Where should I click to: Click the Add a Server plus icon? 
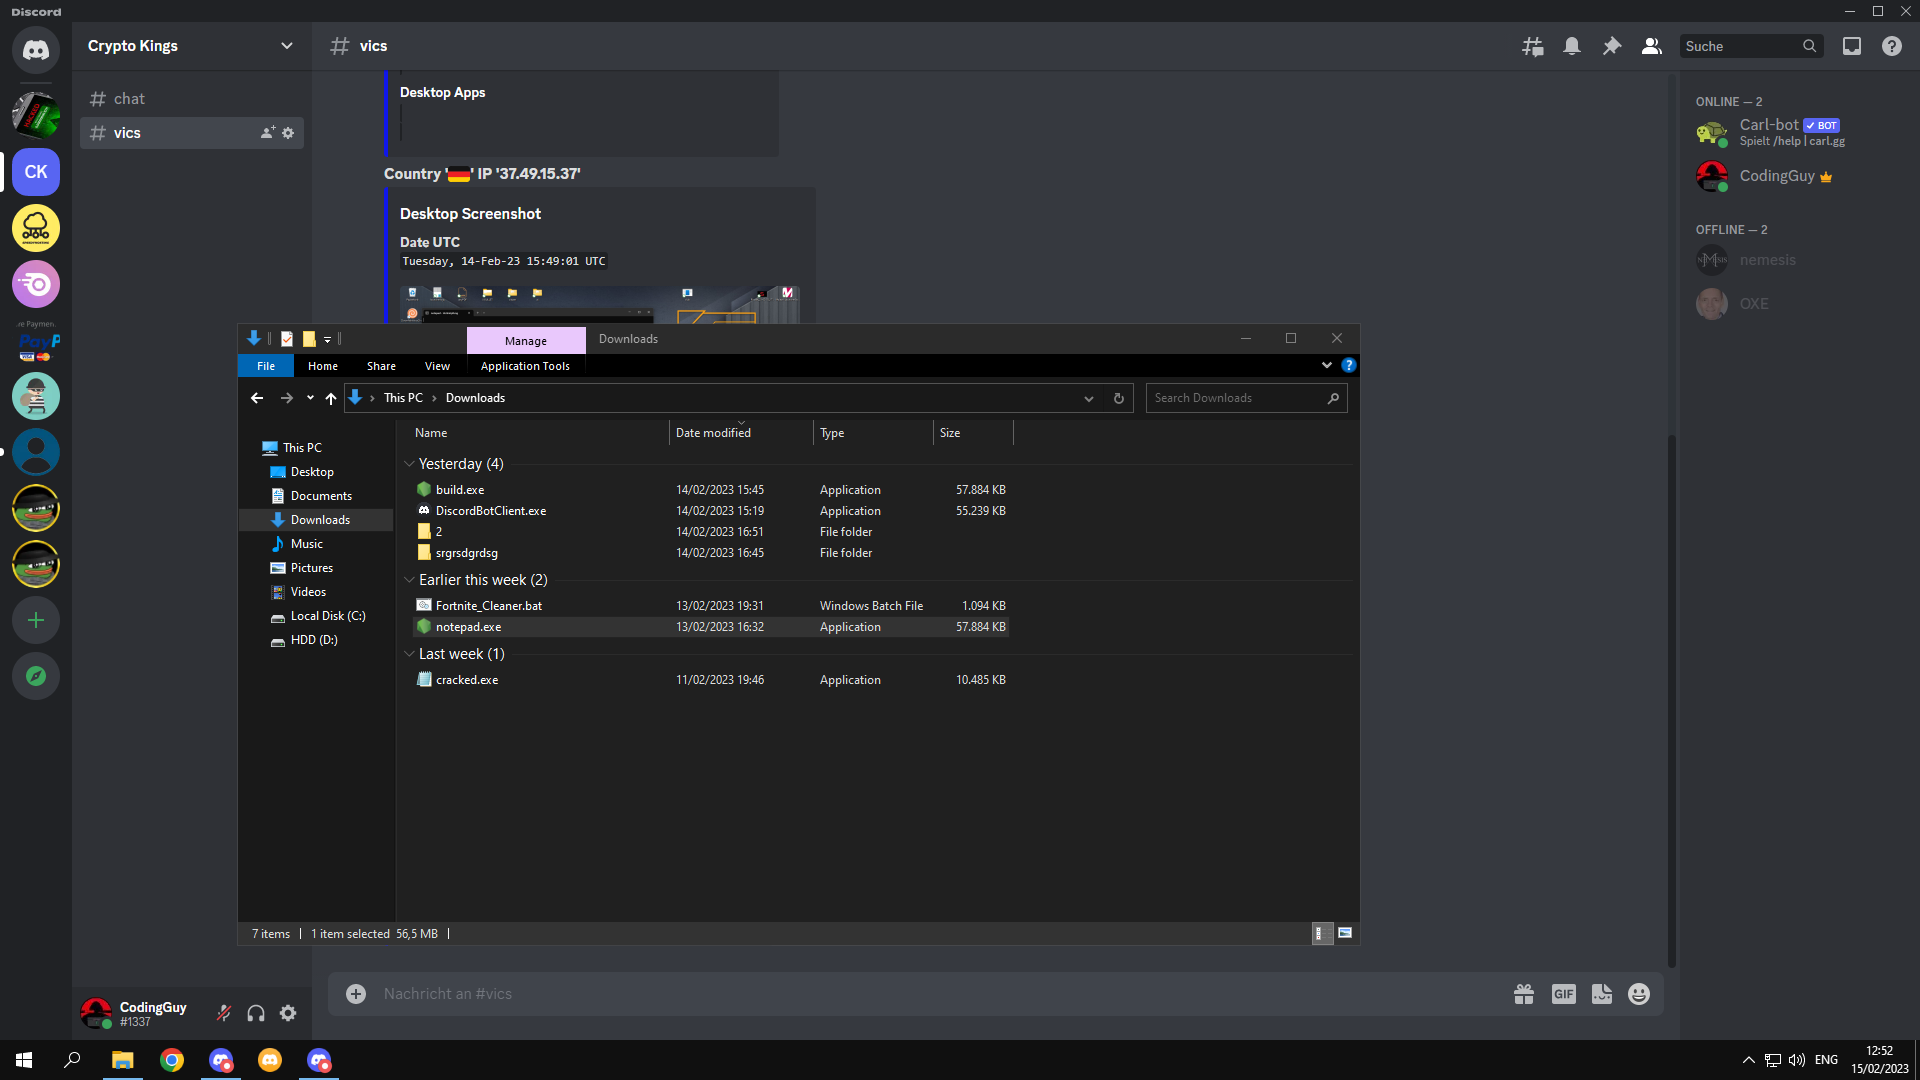[x=36, y=620]
